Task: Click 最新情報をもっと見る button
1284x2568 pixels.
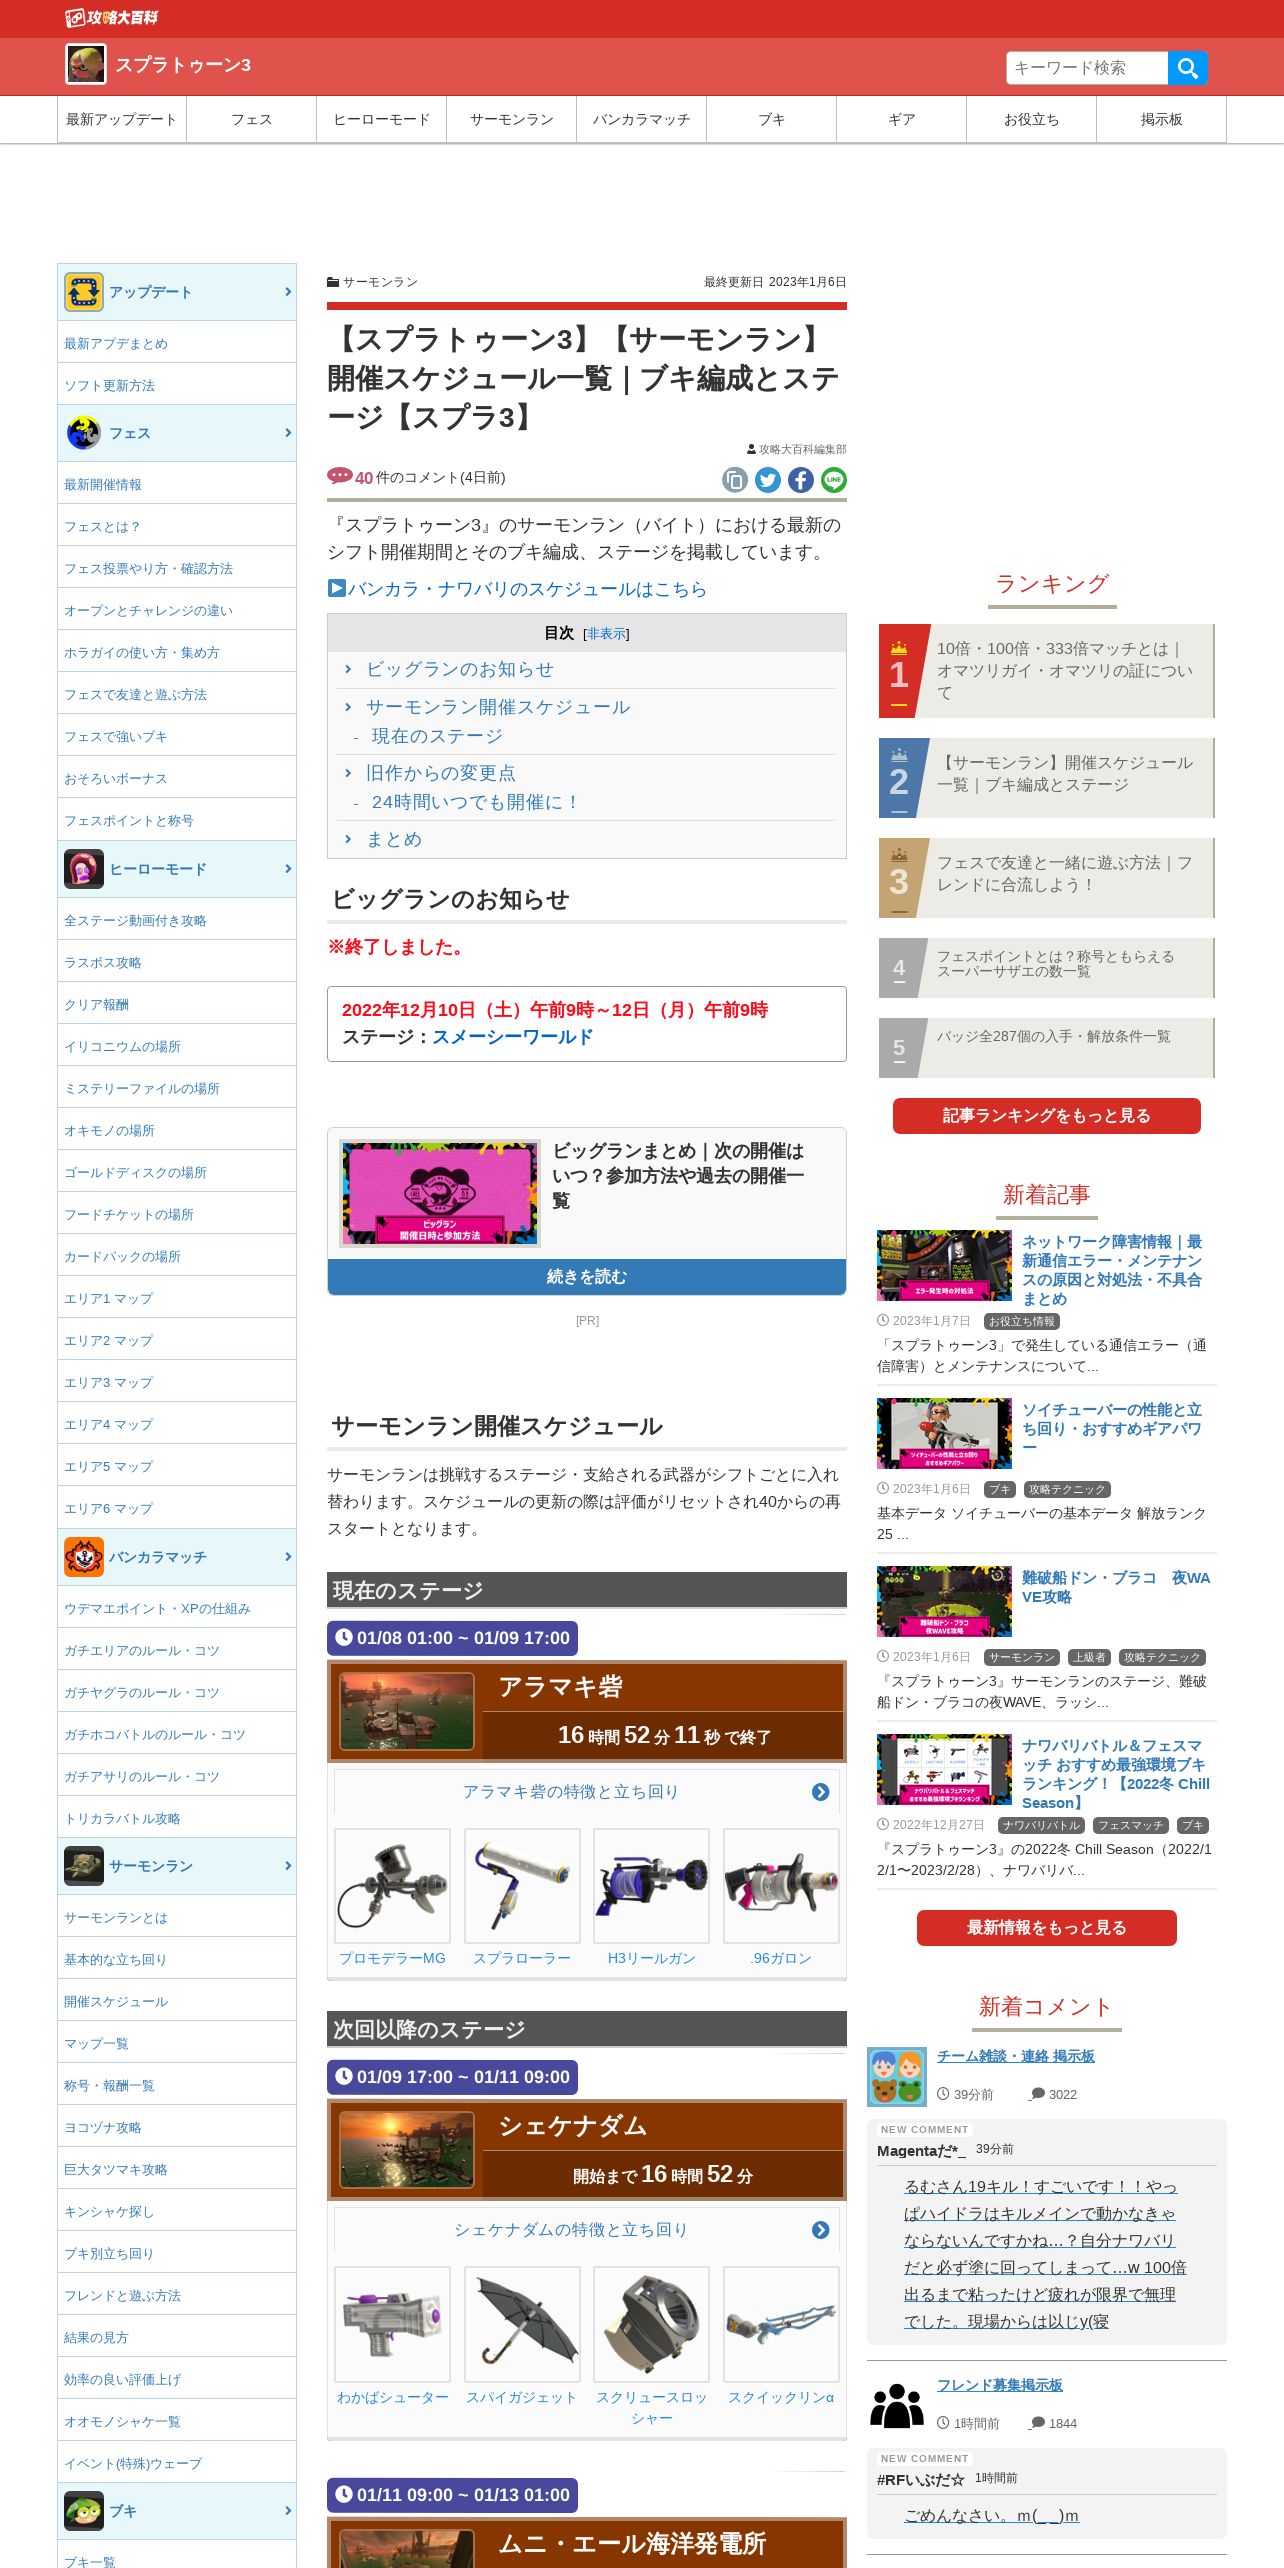Action: coord(1046,1928)
